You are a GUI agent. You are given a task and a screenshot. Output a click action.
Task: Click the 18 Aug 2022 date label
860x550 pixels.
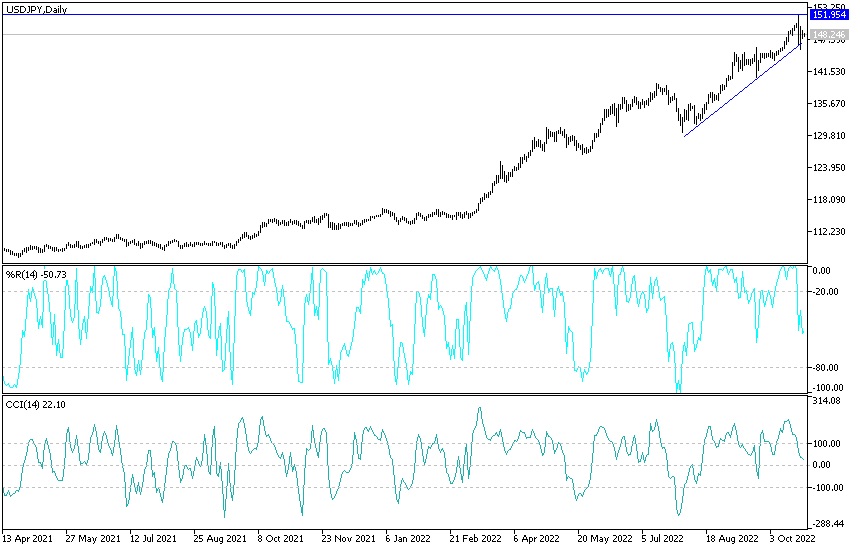click(732, 538)
